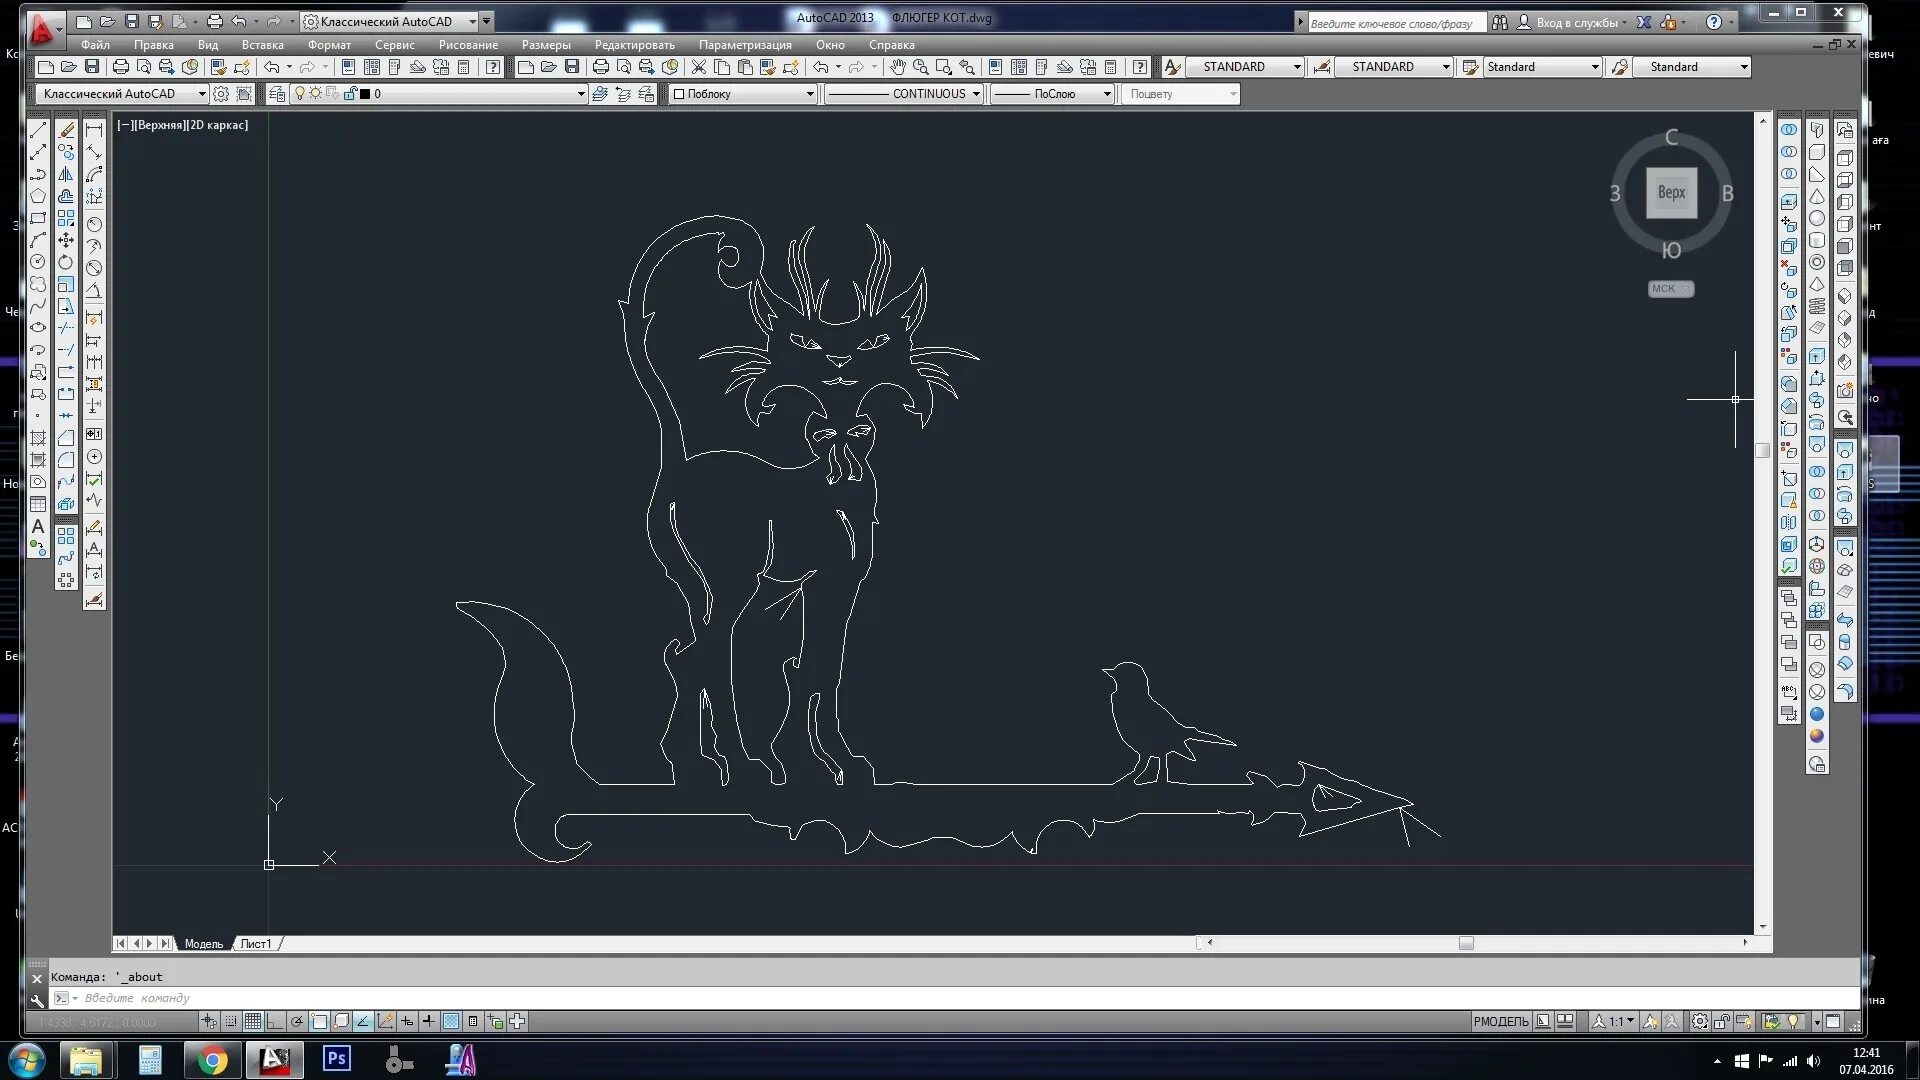Screen dimensions: 1920x1080
Task: Expand the layer 0 dropdown list
Action: pyautogui.click(x=580, y=94)
